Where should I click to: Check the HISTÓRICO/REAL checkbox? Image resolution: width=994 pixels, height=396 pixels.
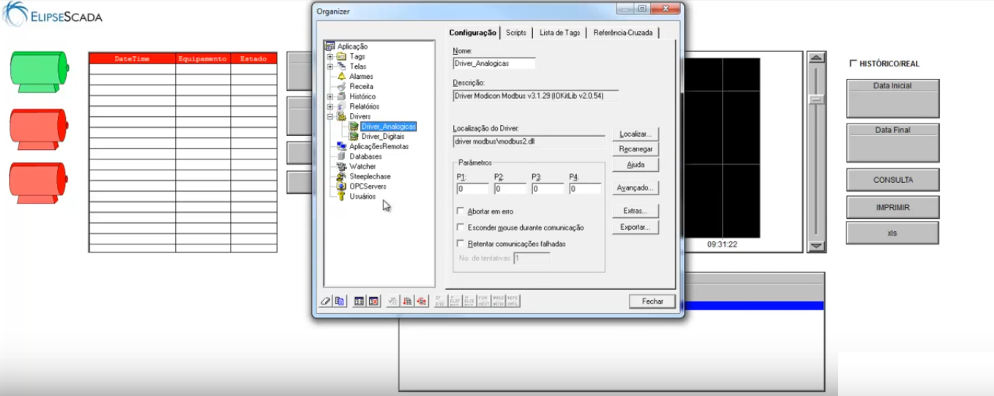click(853, 63)
